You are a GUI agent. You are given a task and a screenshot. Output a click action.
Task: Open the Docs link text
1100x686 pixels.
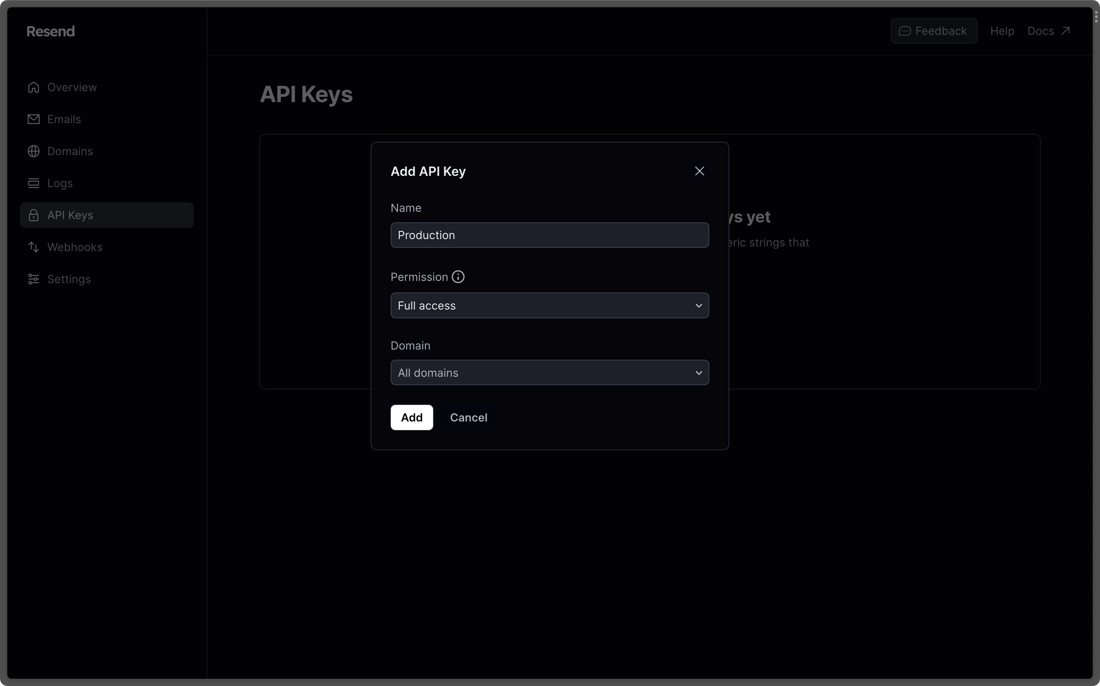(1040, 31)
